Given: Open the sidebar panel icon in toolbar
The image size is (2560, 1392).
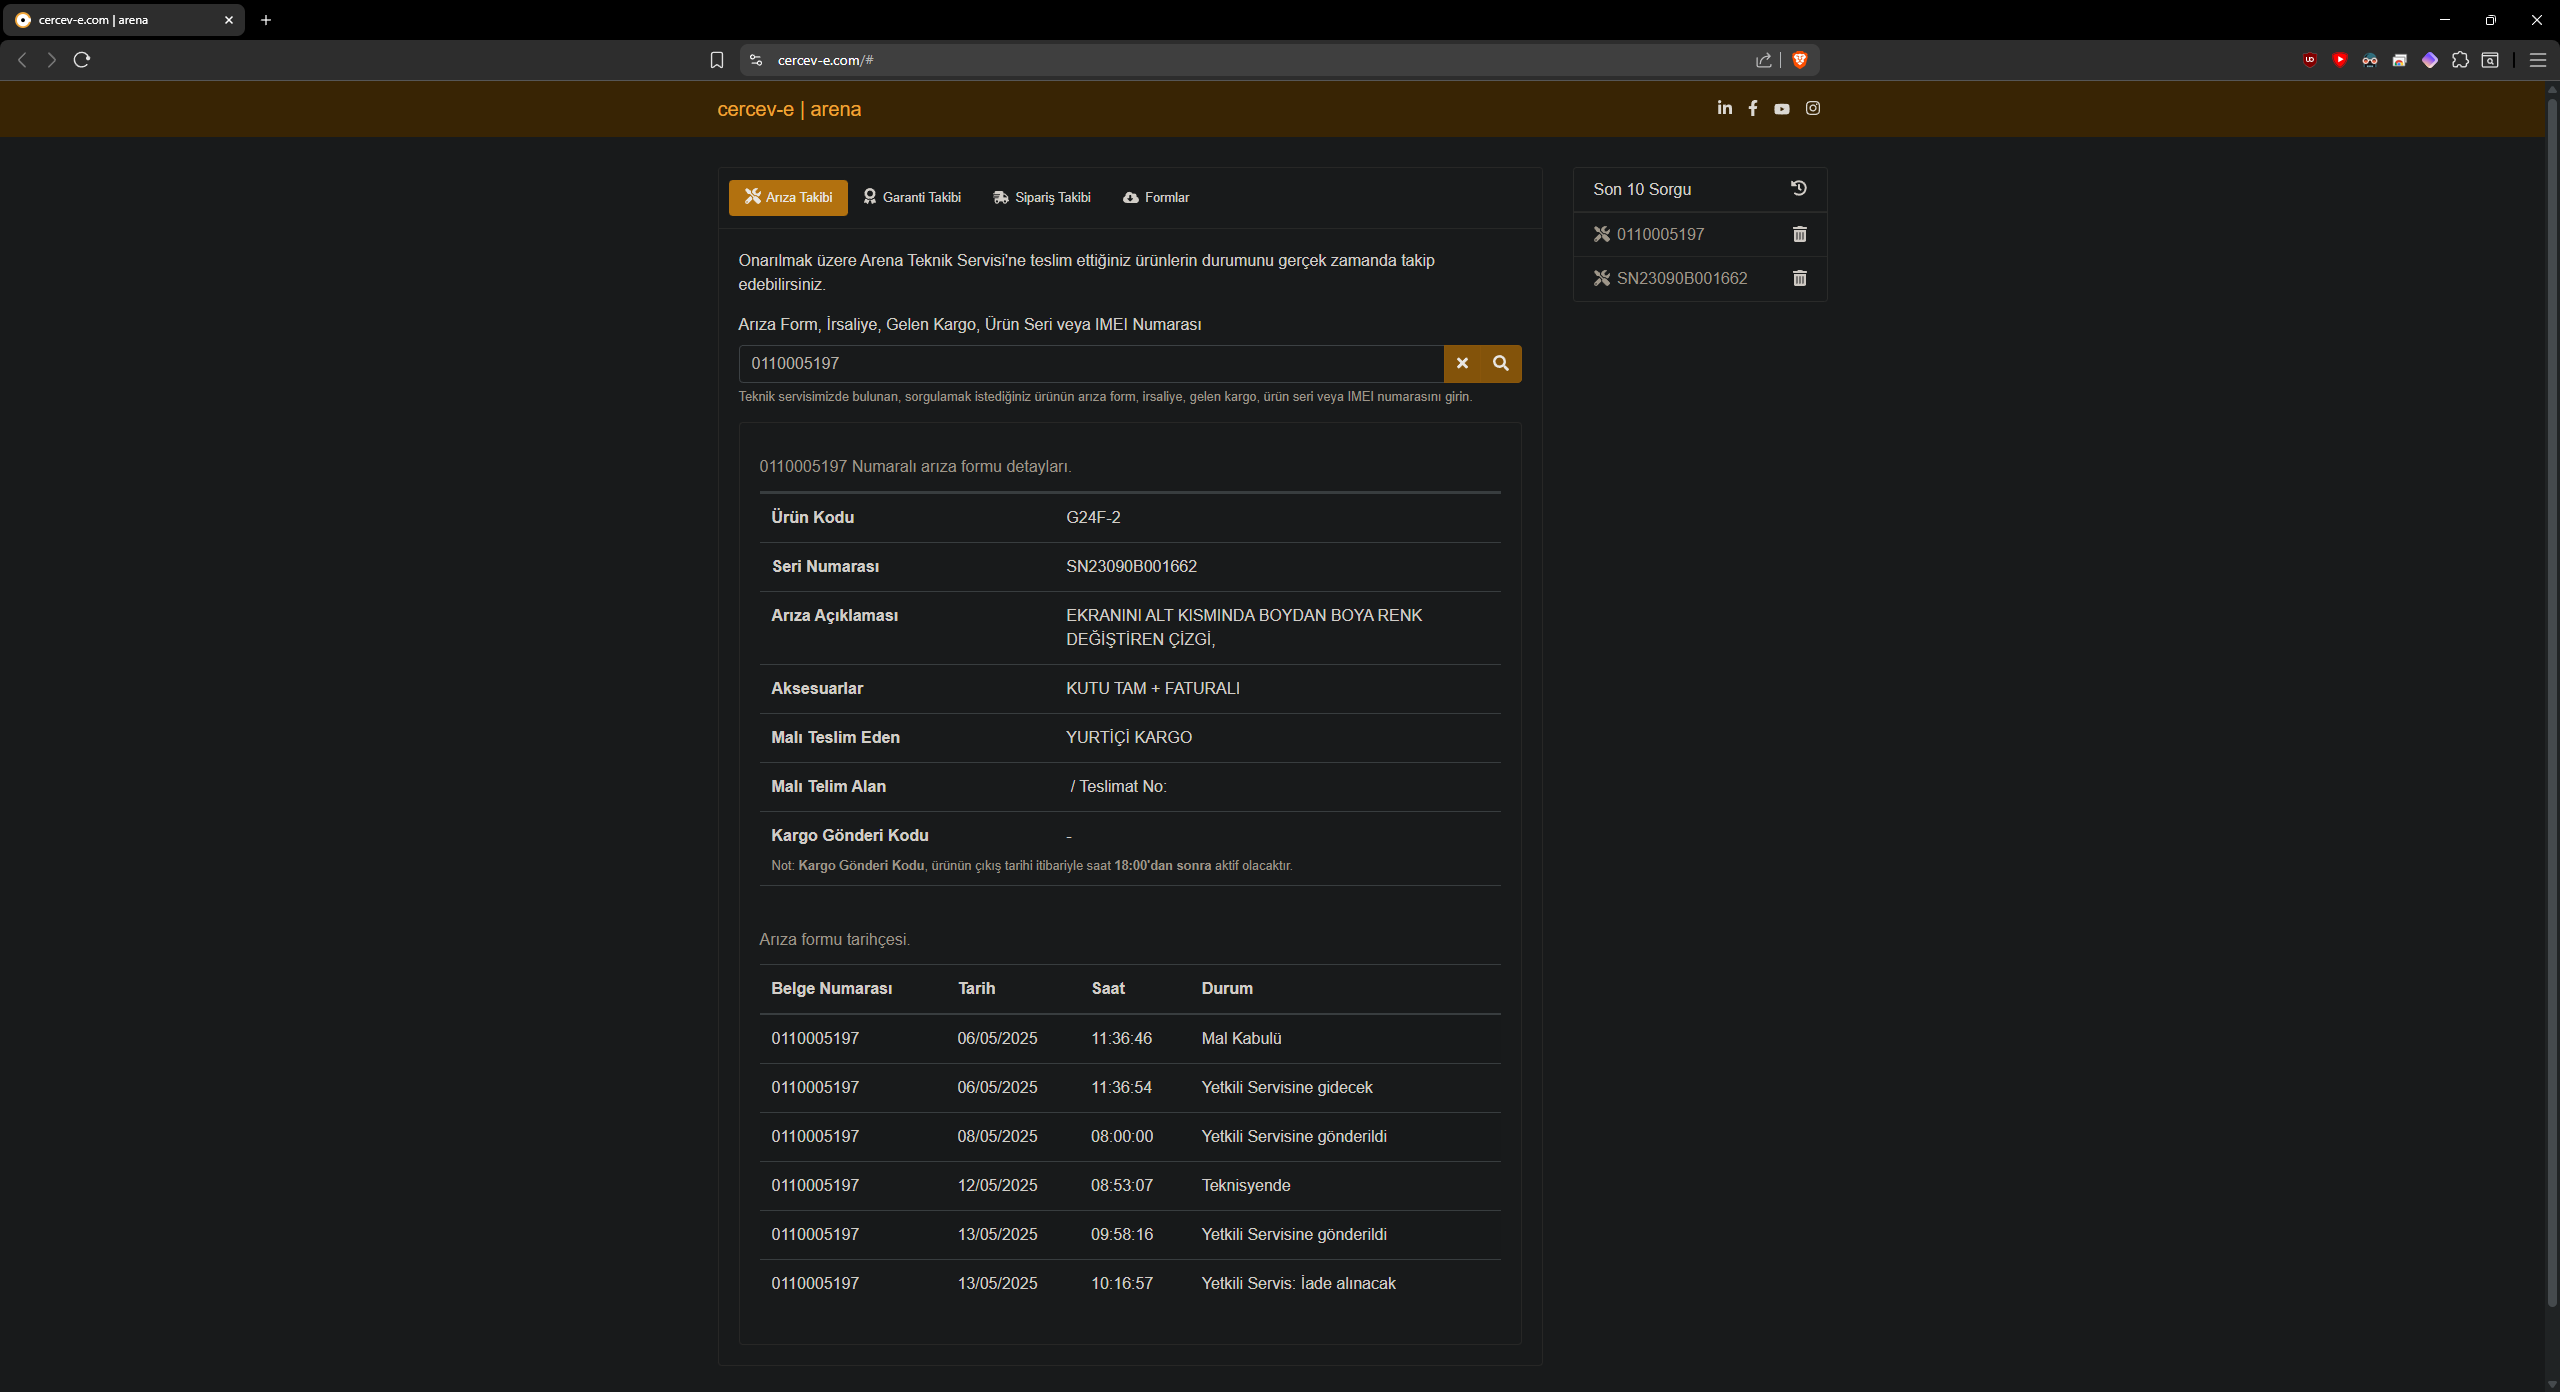Looking at the screenshot, I should tap(2490, 60).
